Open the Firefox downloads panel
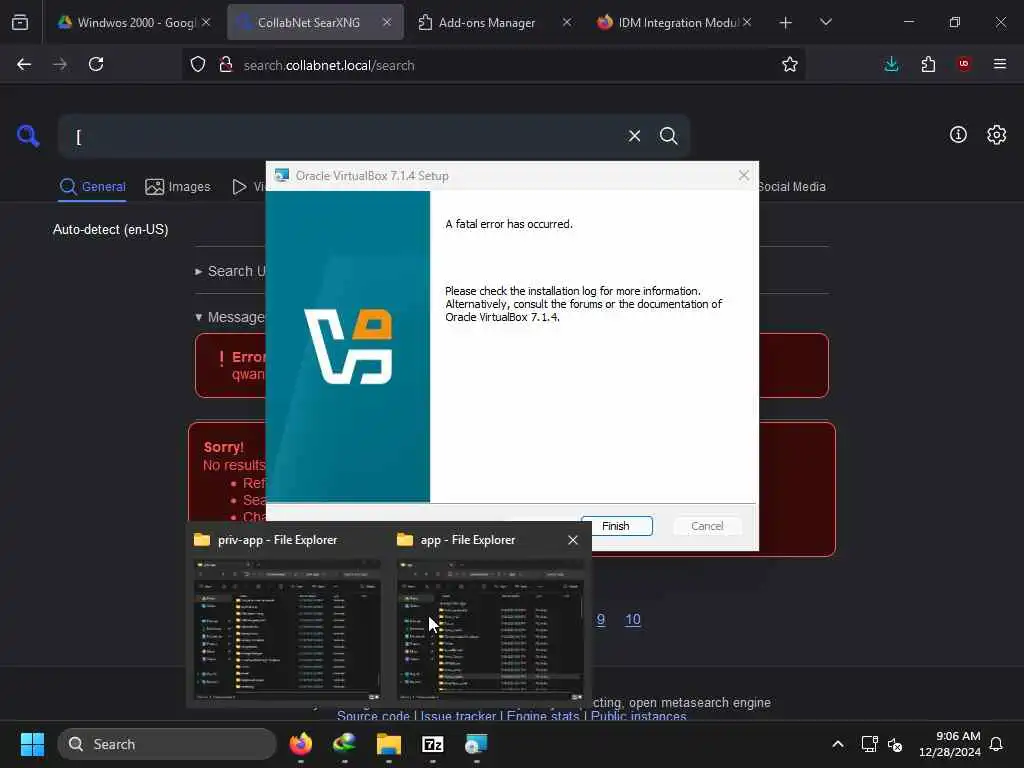Image resolution: width=1024 pixels, height=768 pixels. (891, 64)
